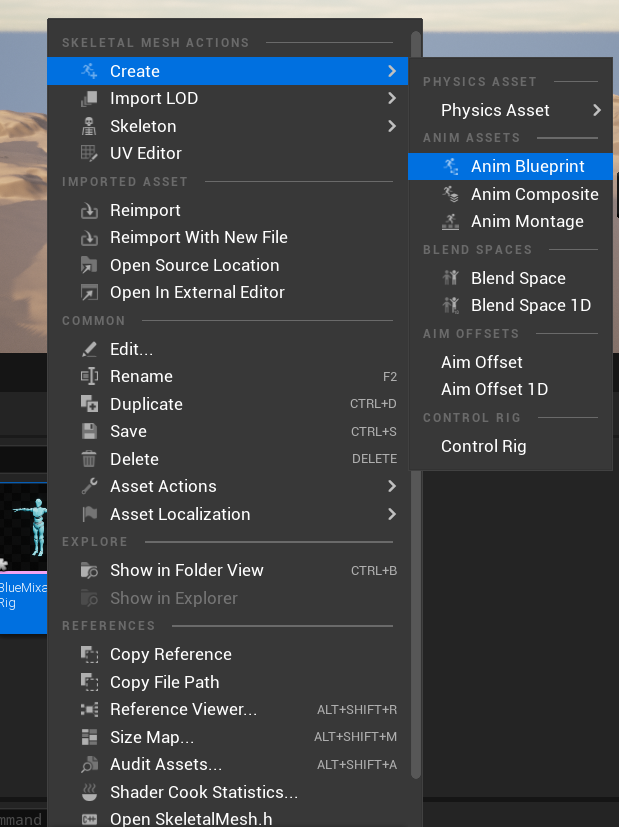This screenshot has height=827, width=619.
Task: Click the floppy disk Save icon
Action: tap(89, 431)
